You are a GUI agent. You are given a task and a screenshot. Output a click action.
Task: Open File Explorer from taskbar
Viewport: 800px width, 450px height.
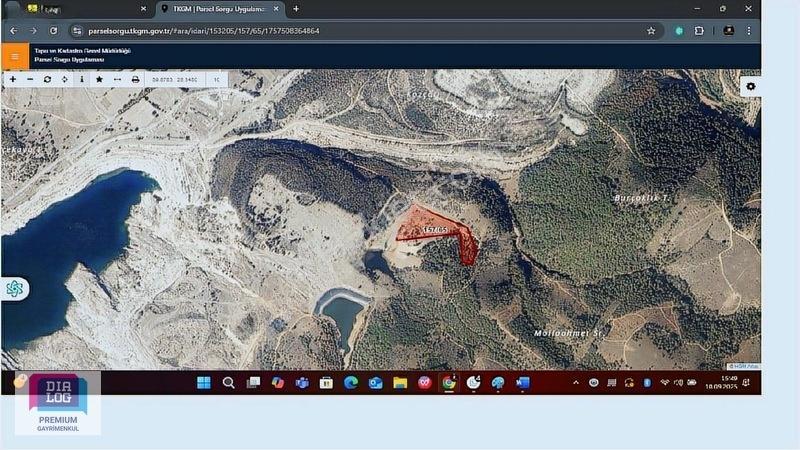(400, 383)
